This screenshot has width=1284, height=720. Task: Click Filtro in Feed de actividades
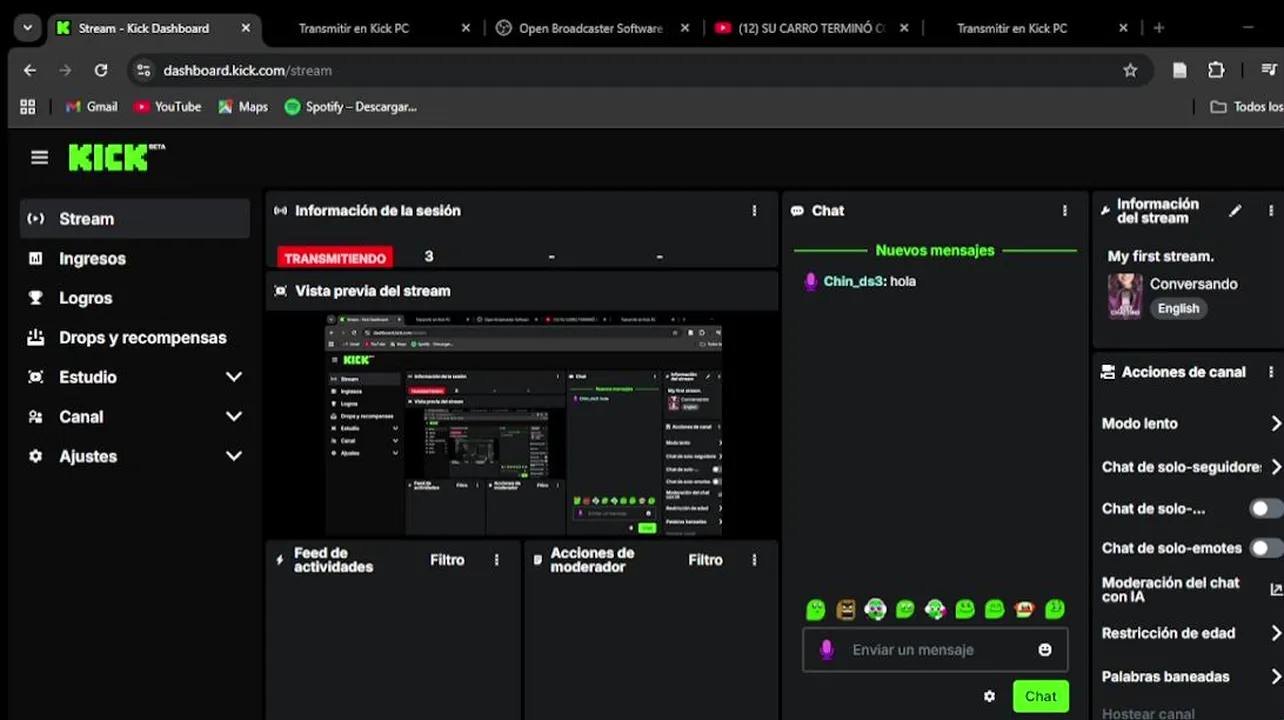(447, 560)
